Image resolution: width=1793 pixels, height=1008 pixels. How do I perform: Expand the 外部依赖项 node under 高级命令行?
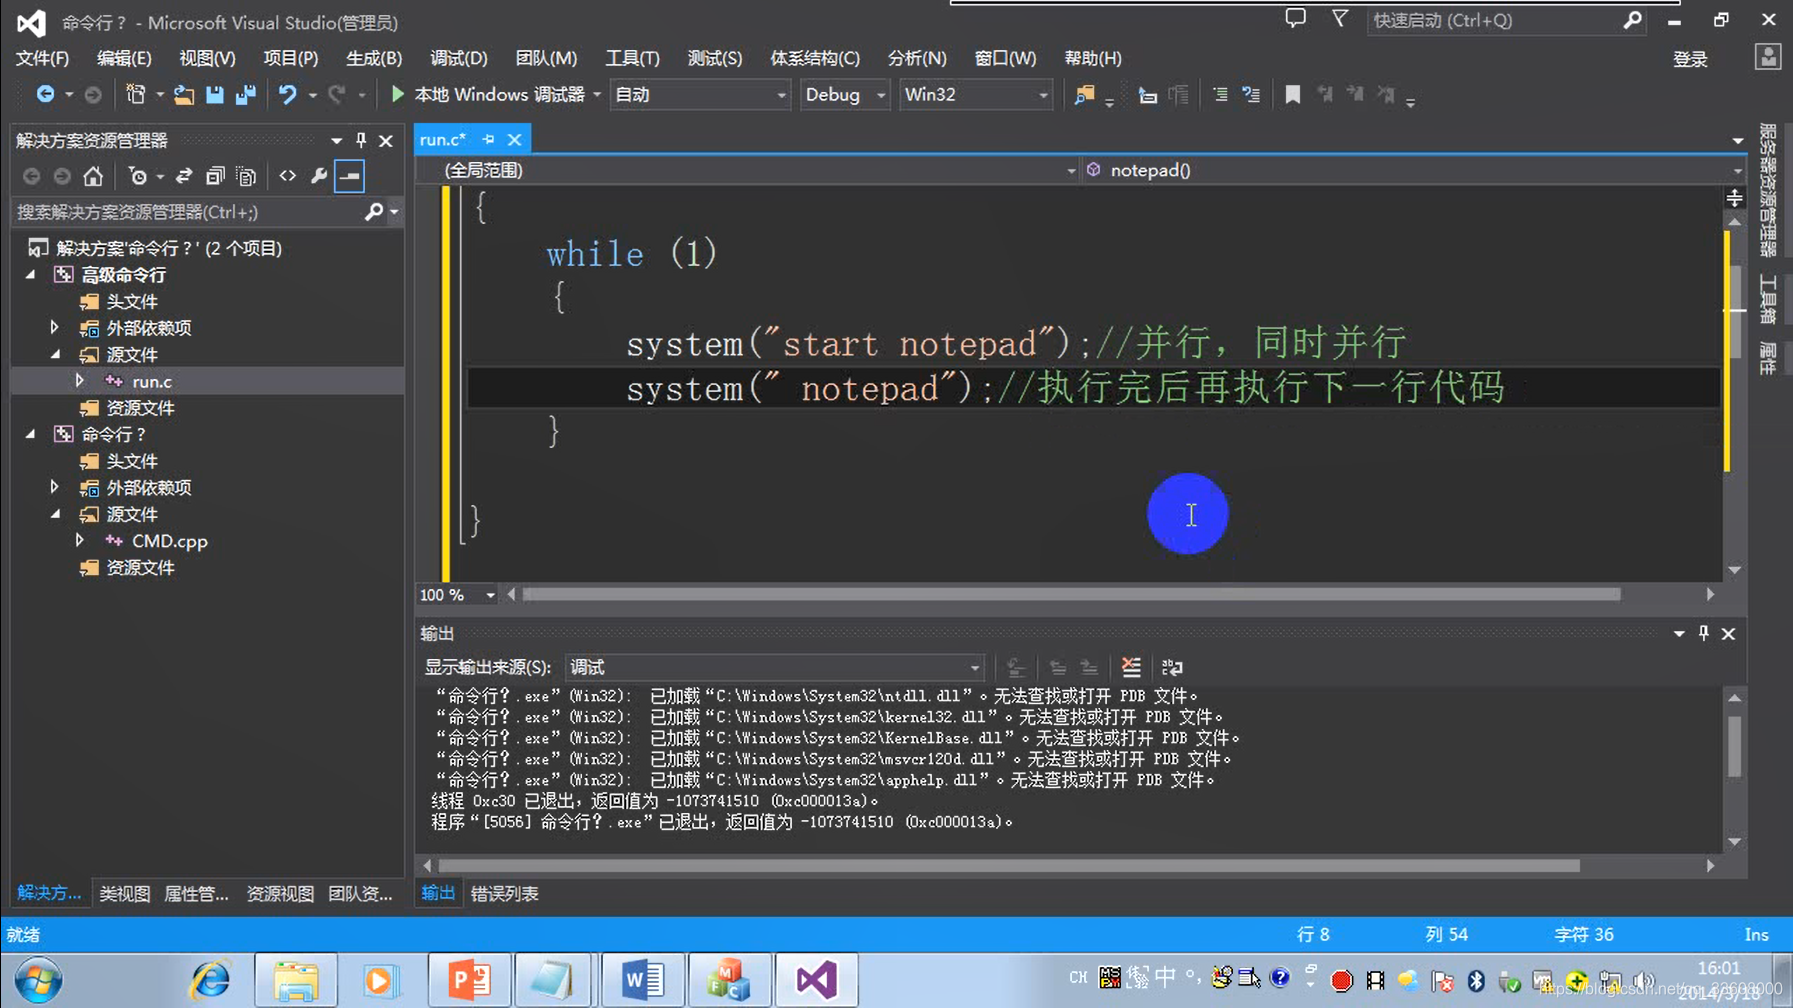coord(55,327)
